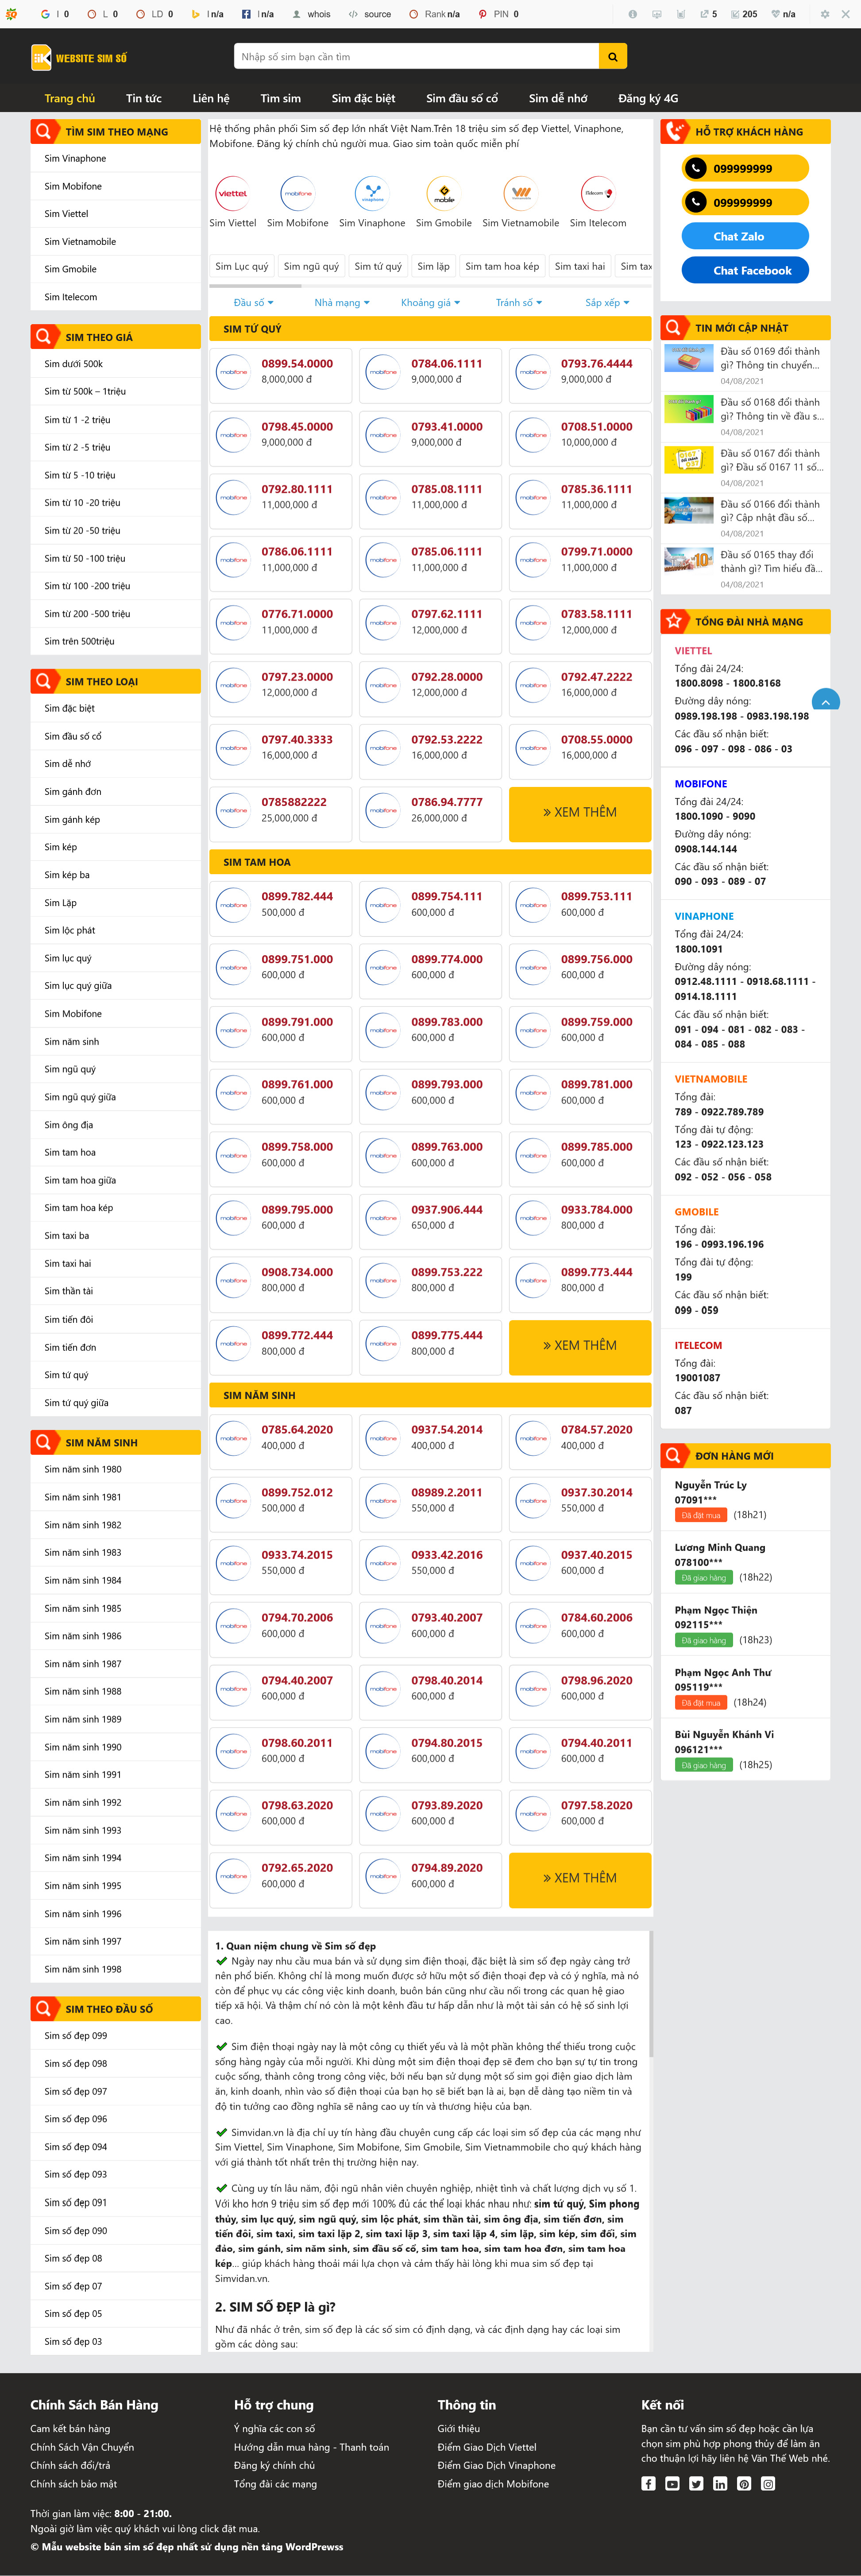
Task: Expand the Đầu số filter dropdown
Action: tap(253, 302)
